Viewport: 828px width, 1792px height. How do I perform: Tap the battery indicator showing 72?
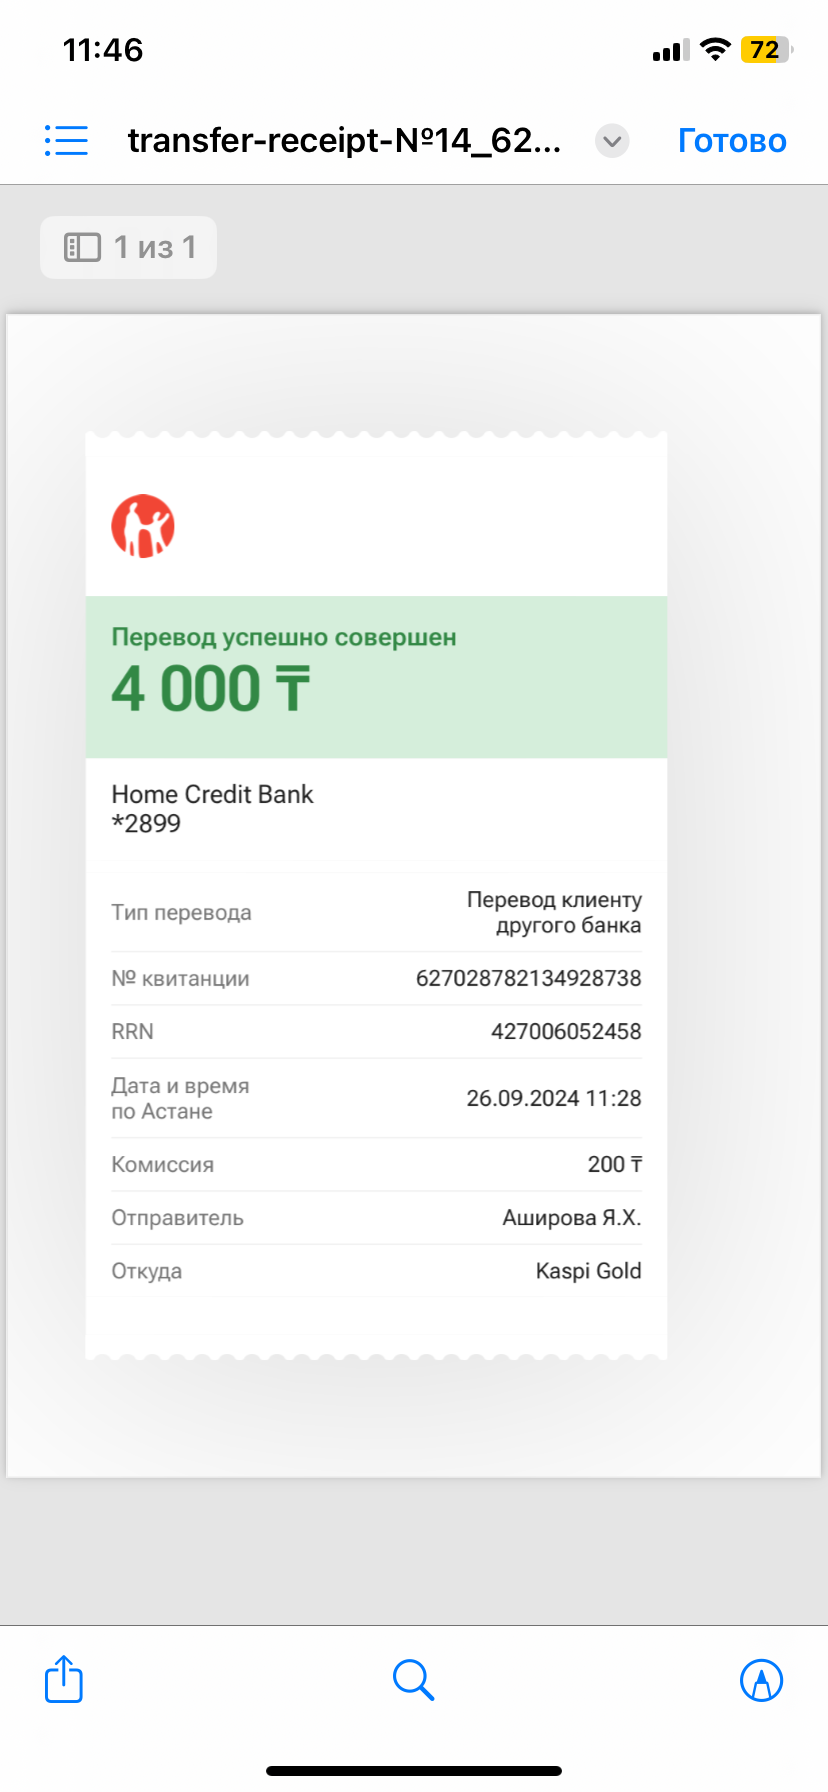point(766,49)
